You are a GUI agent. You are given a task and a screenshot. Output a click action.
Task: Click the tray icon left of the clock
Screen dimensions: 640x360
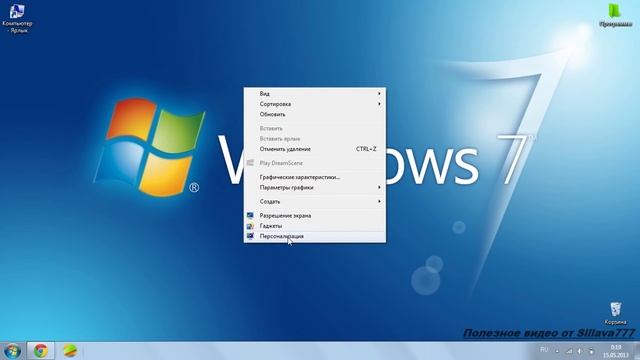[x=591, y=351]
